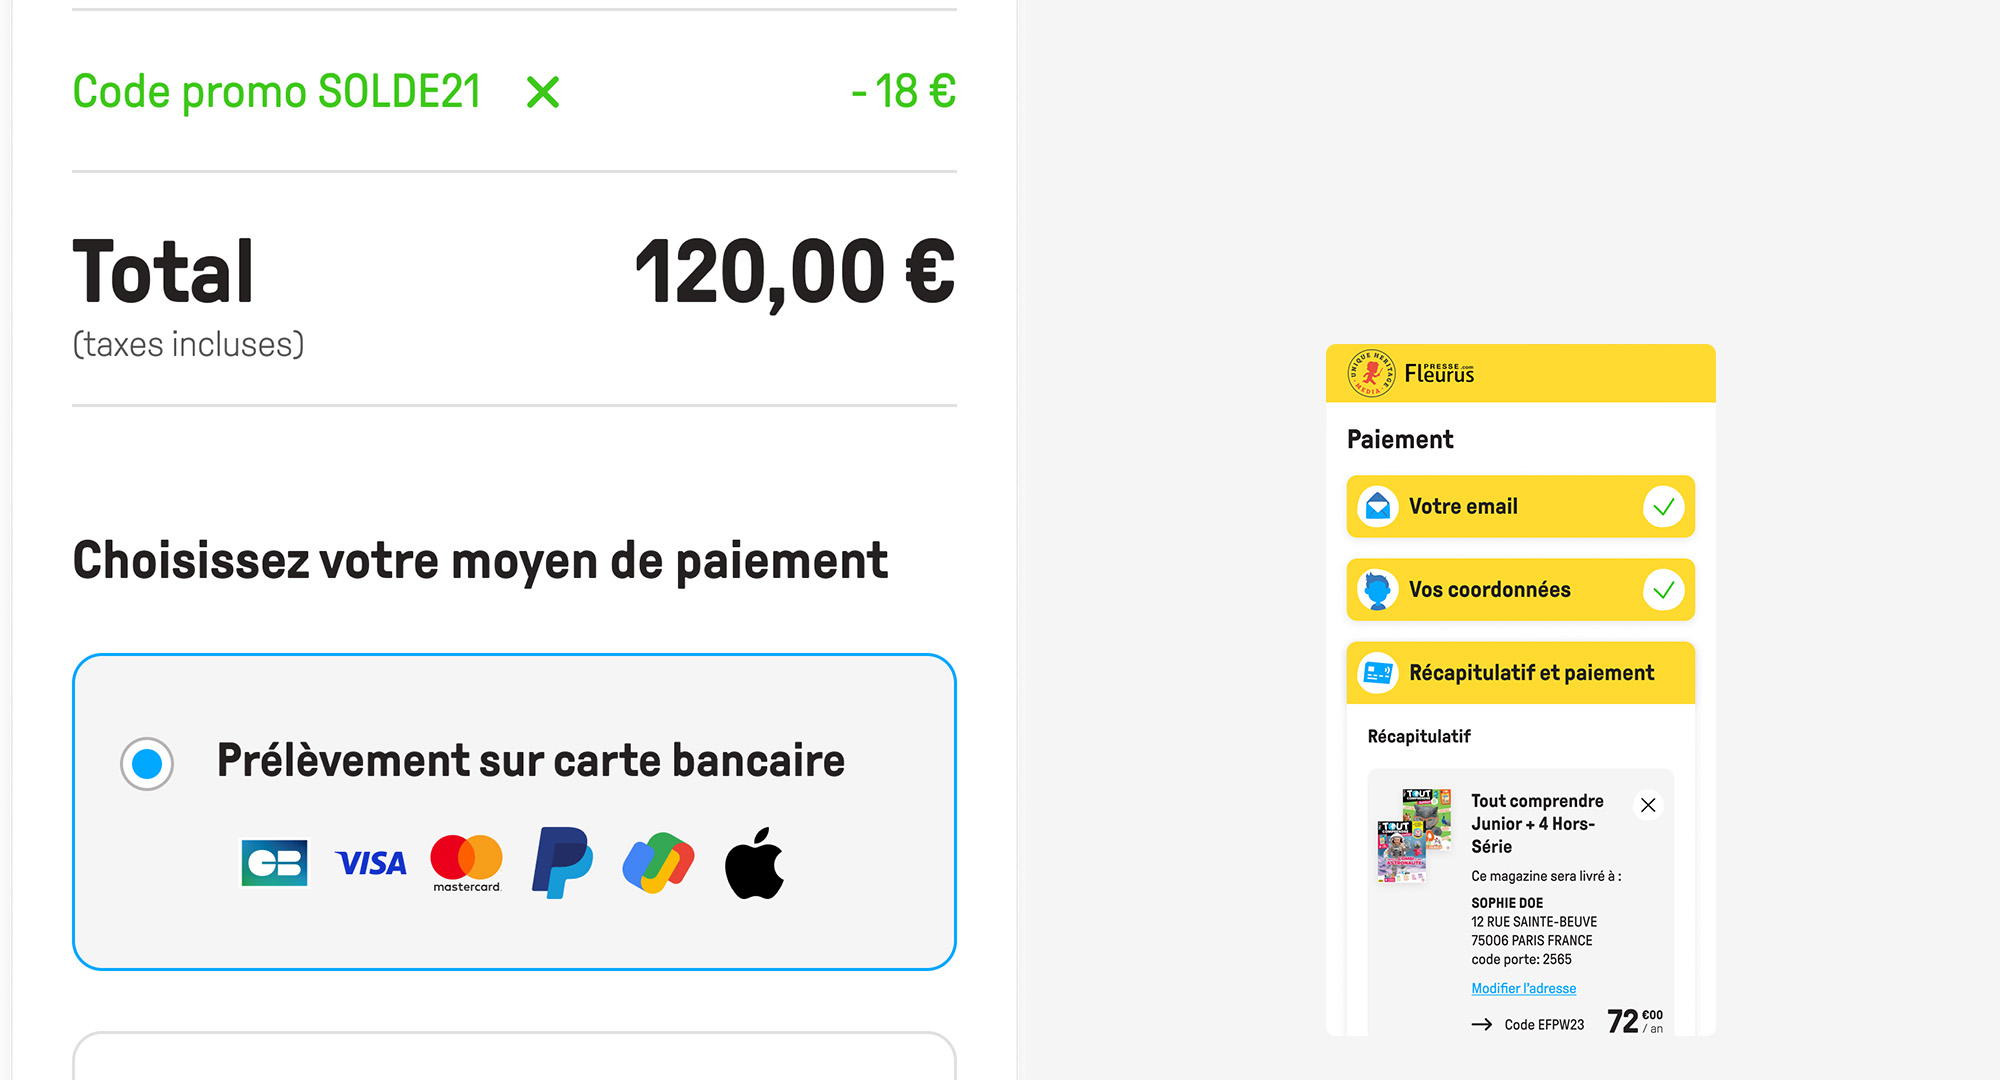Click the Code promo SOLDE21 label
2000x1080 pixels.
coord(277,93)
